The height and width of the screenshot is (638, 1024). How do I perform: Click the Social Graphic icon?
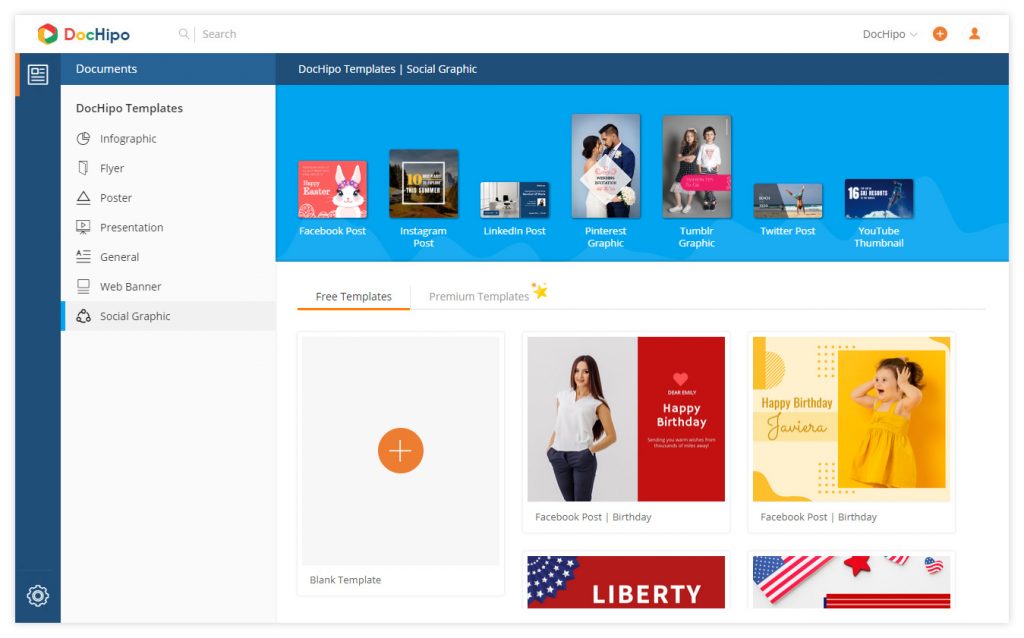click(x=83, y=316)
